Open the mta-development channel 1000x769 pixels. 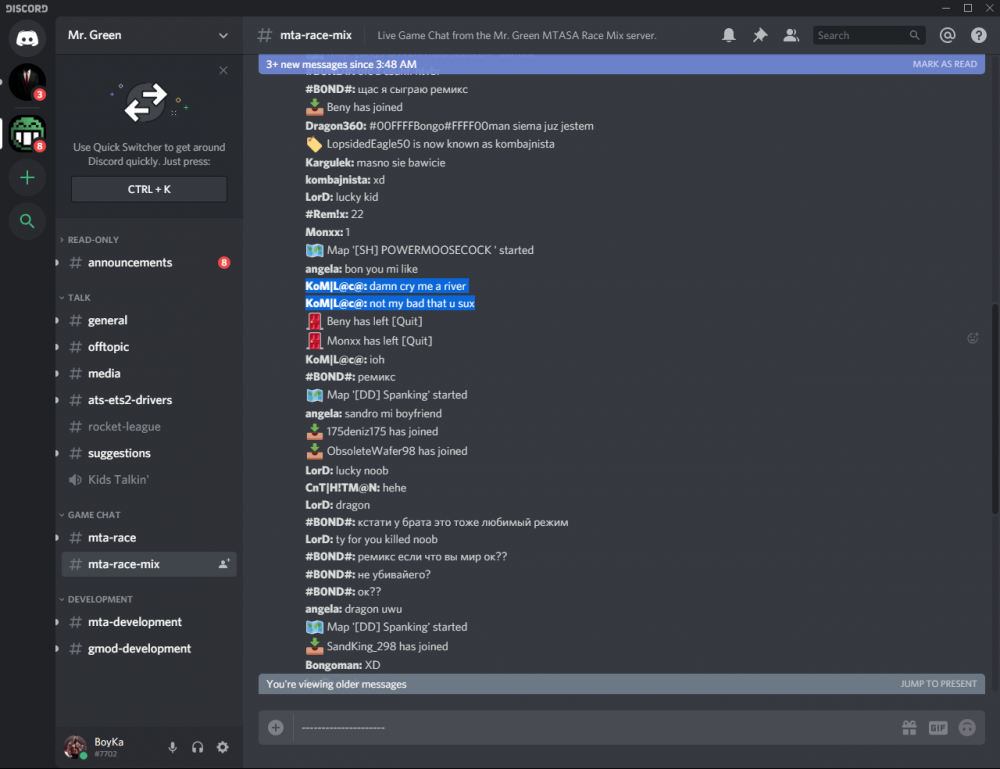point(134,622)
